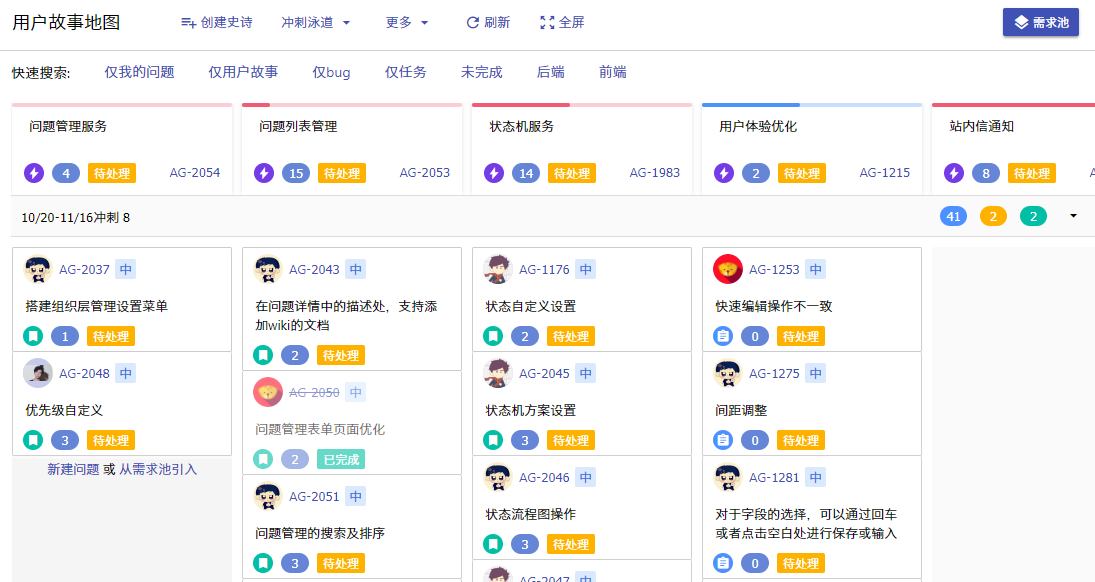This screenshot has width=1095, height=582.
Task: Enter fullscreen with the 全屏 item
Action: pyautogui.click(x=562, y=22)
